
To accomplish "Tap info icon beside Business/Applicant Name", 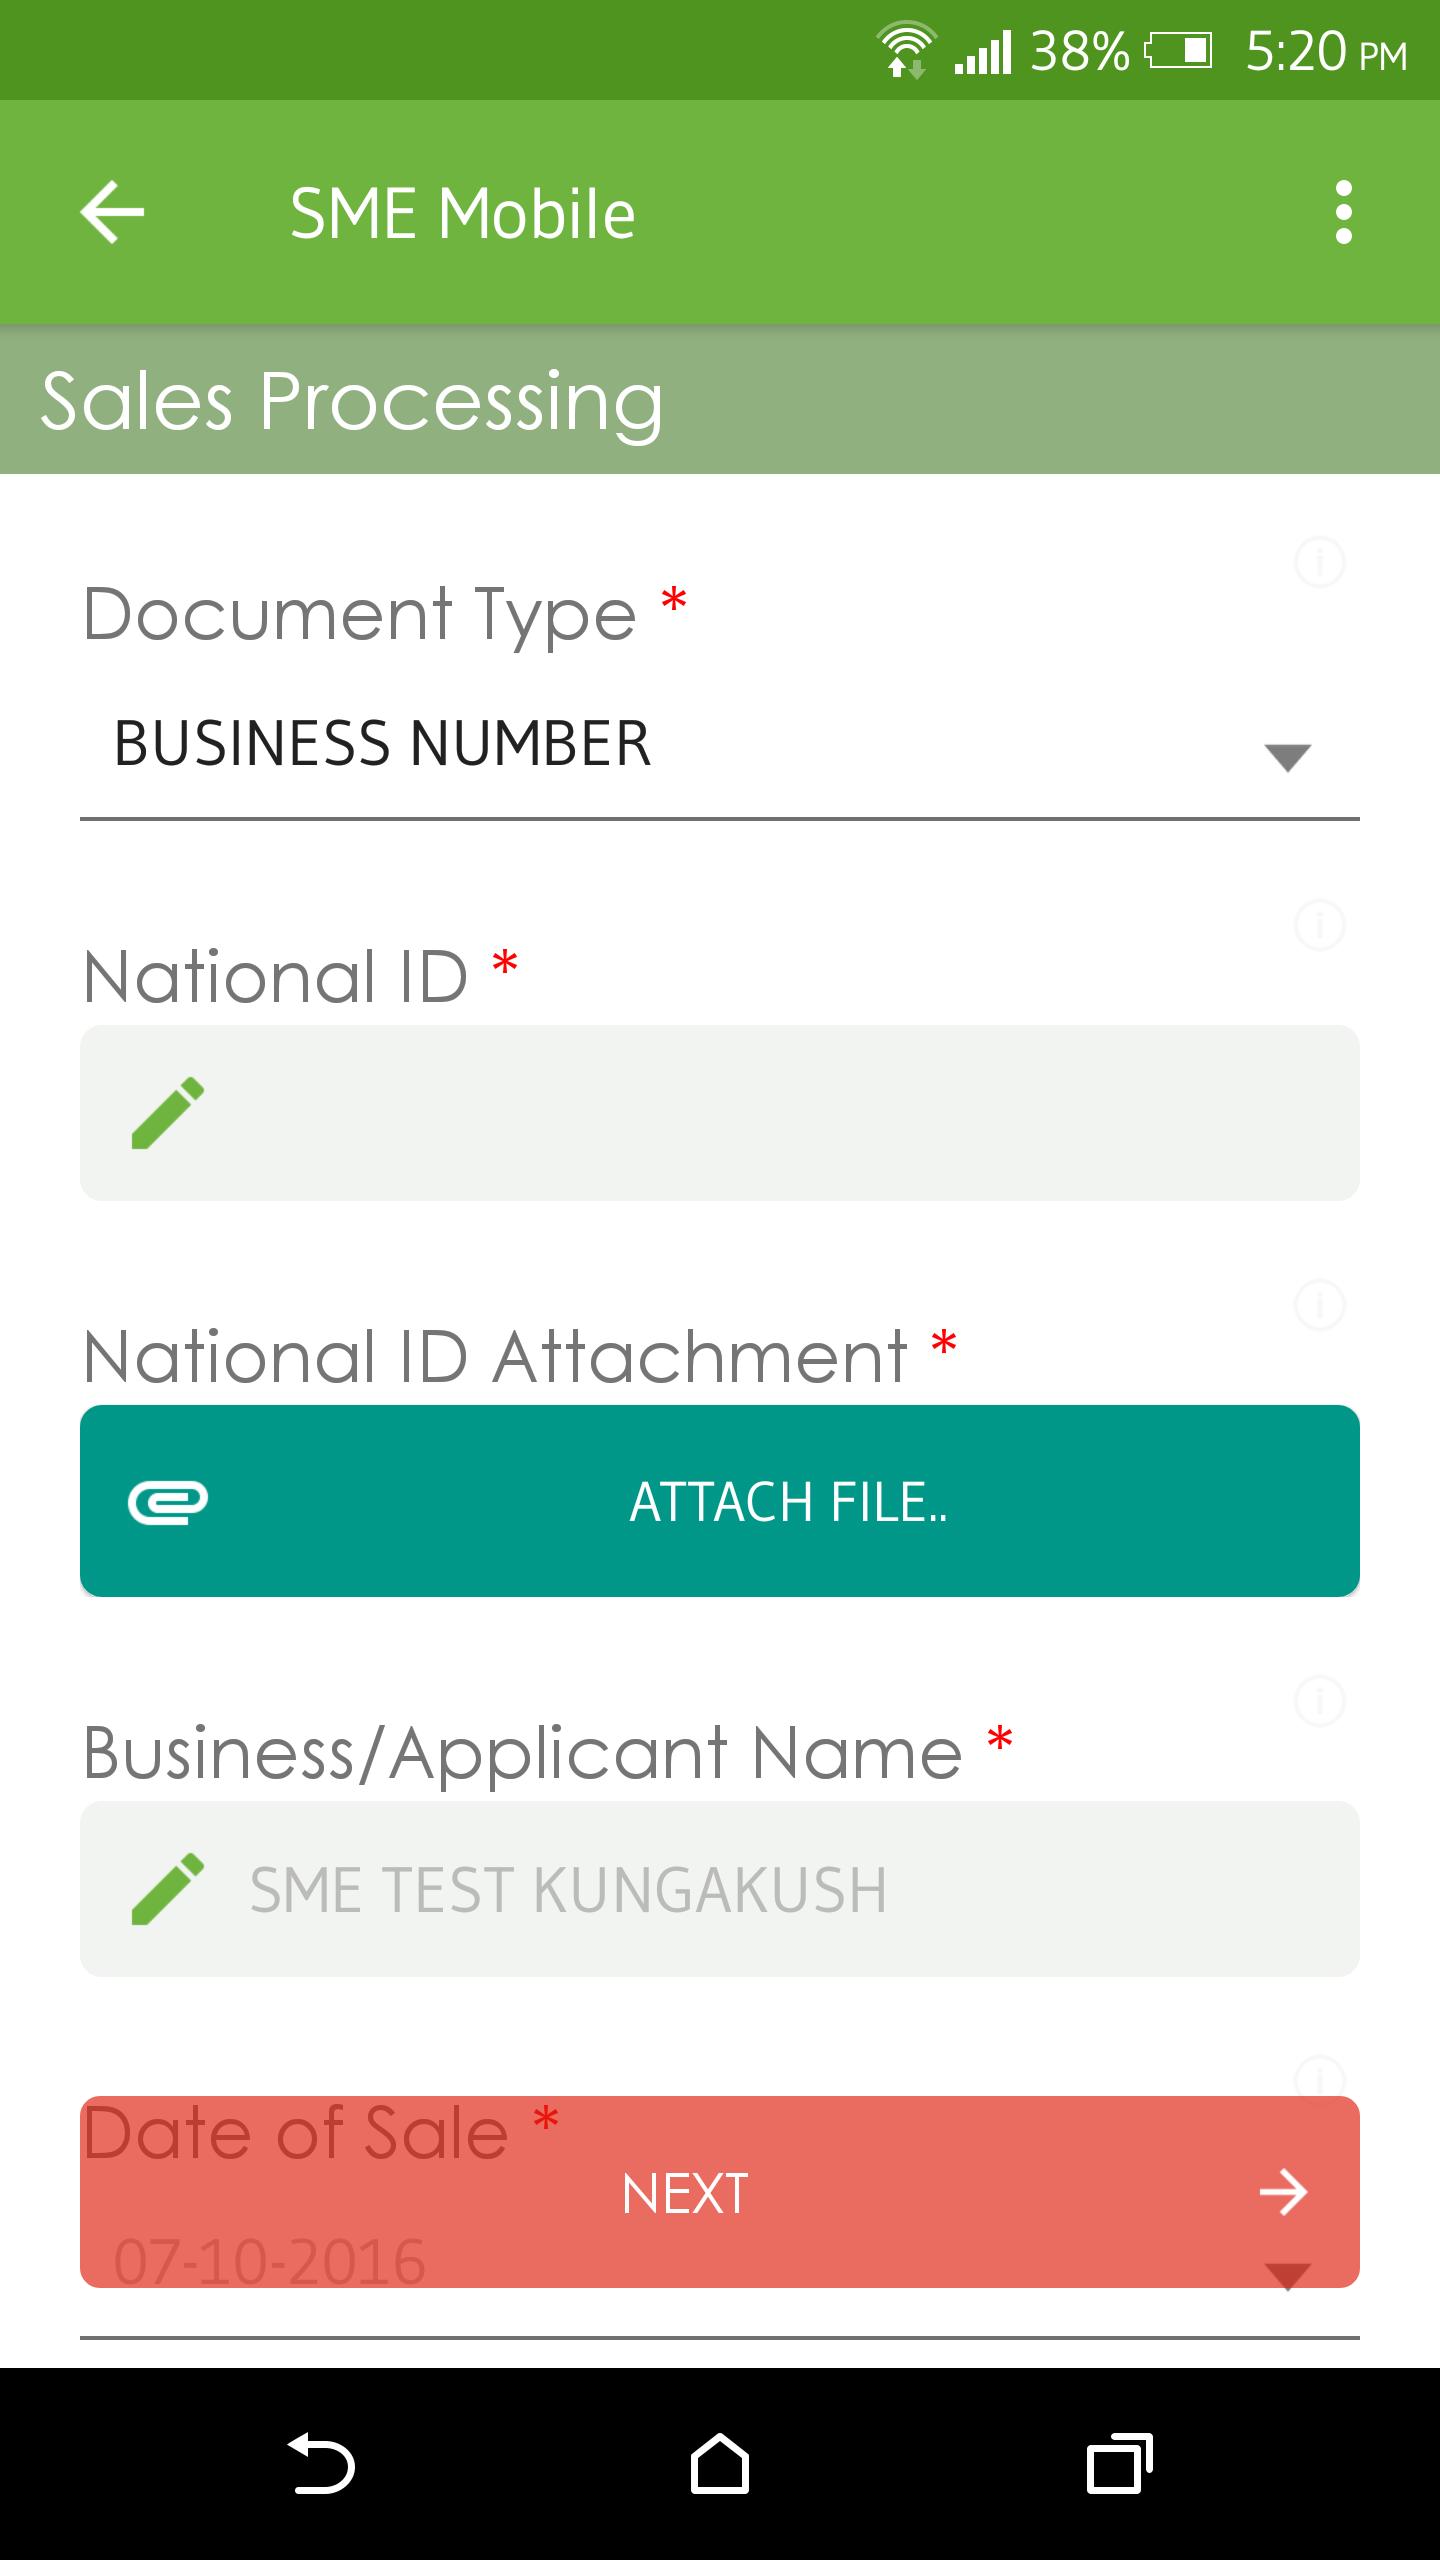I will [x=1319, y=1701].
